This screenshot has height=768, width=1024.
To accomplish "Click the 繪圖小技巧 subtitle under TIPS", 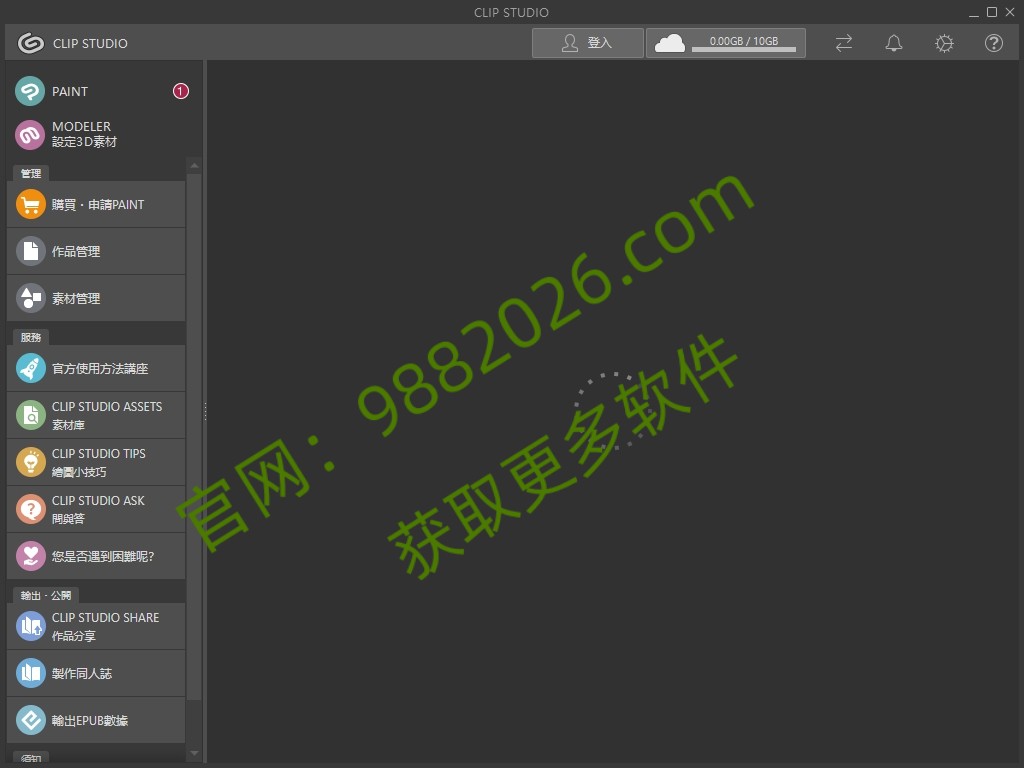I will [x=79, y=472].
